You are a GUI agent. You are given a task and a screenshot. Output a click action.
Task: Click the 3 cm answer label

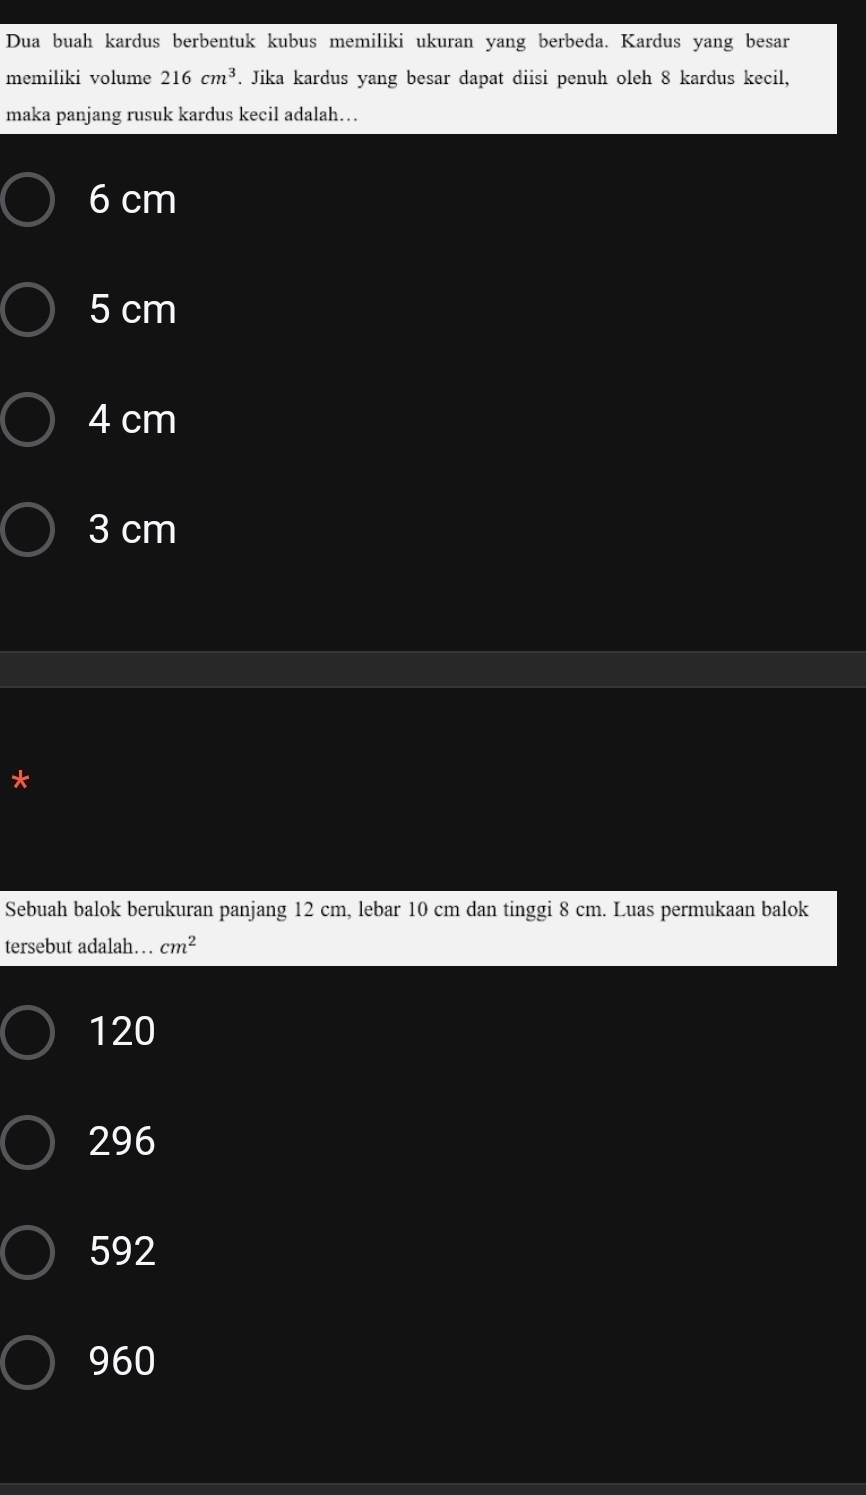(132, 529)
